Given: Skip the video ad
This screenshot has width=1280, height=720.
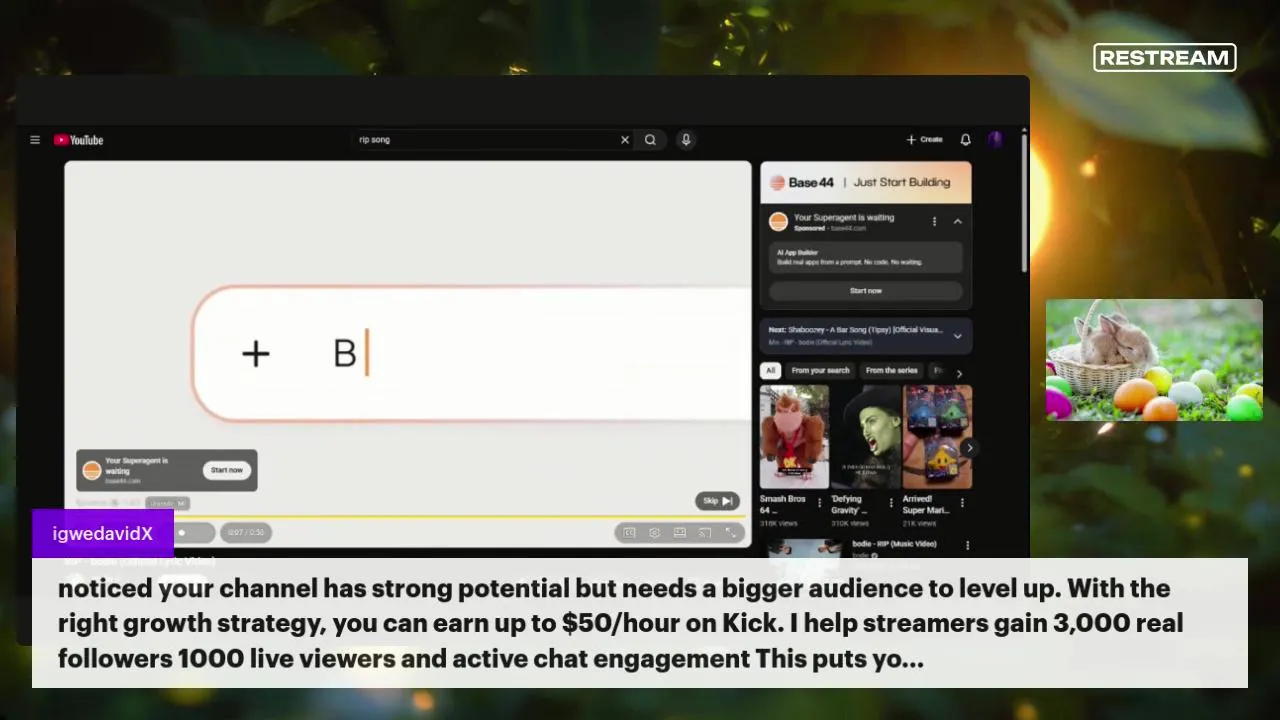Looking at the screenshot, I should coord(718,501).
